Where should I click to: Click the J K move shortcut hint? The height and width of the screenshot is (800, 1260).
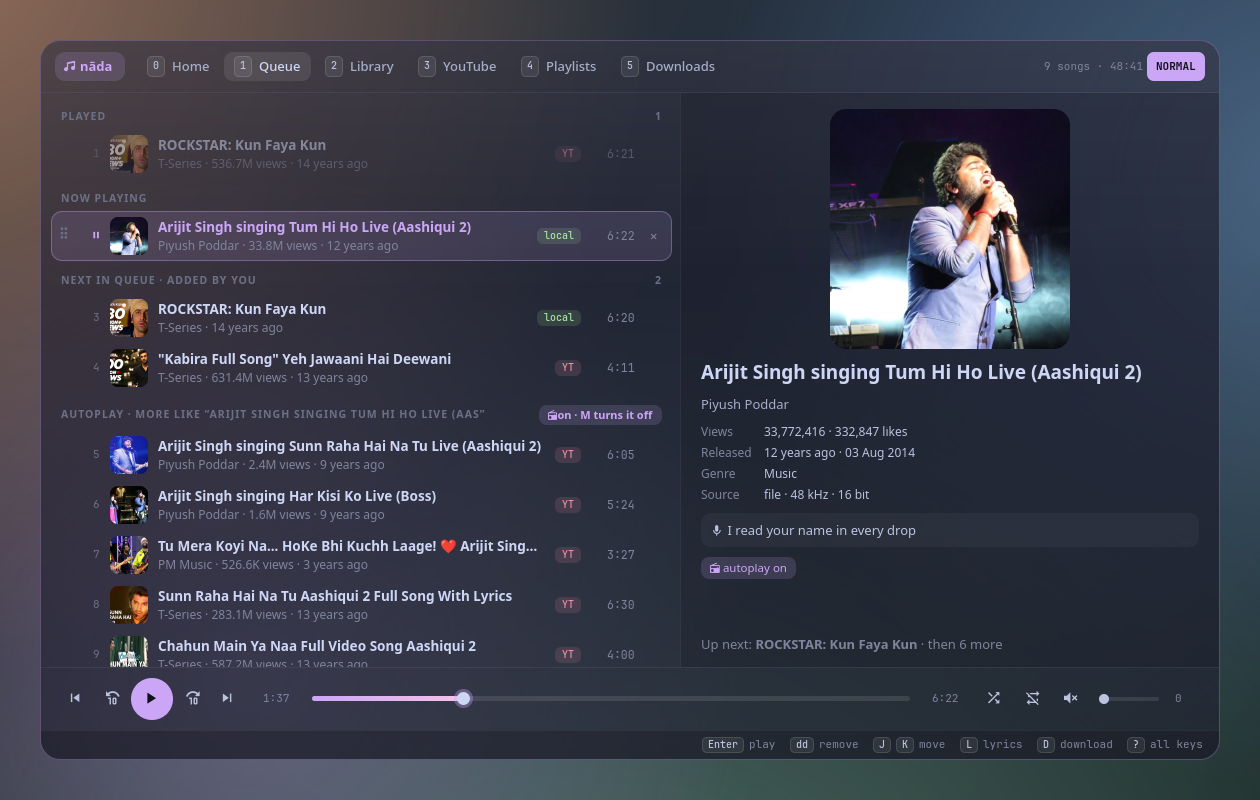[909, 744]
